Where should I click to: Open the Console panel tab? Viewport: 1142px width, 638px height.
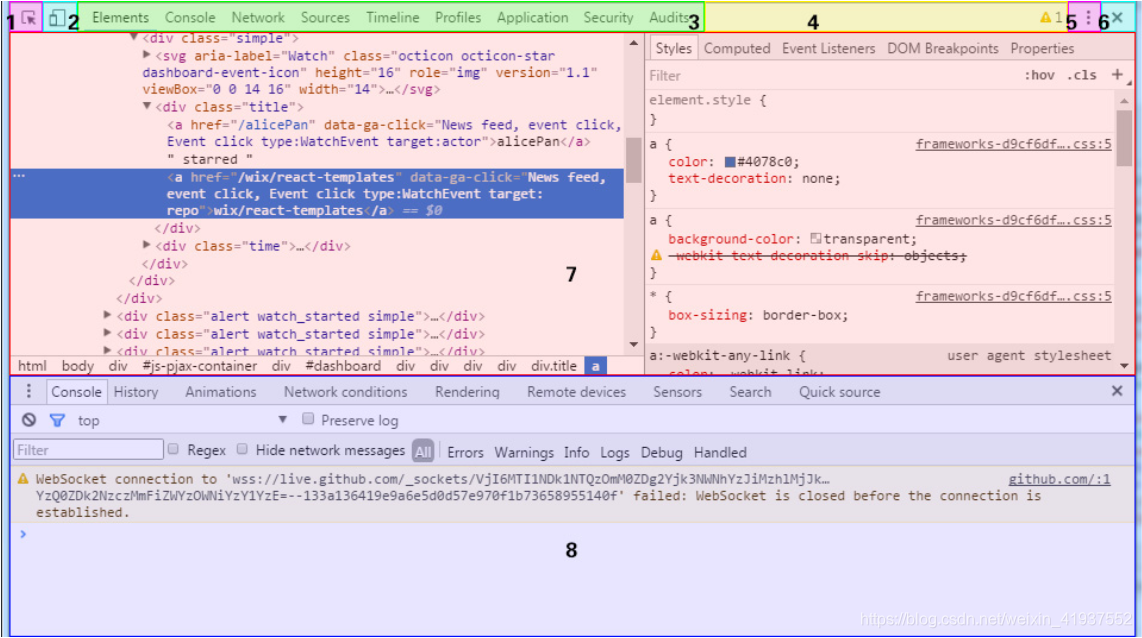(x=190, y=17)
